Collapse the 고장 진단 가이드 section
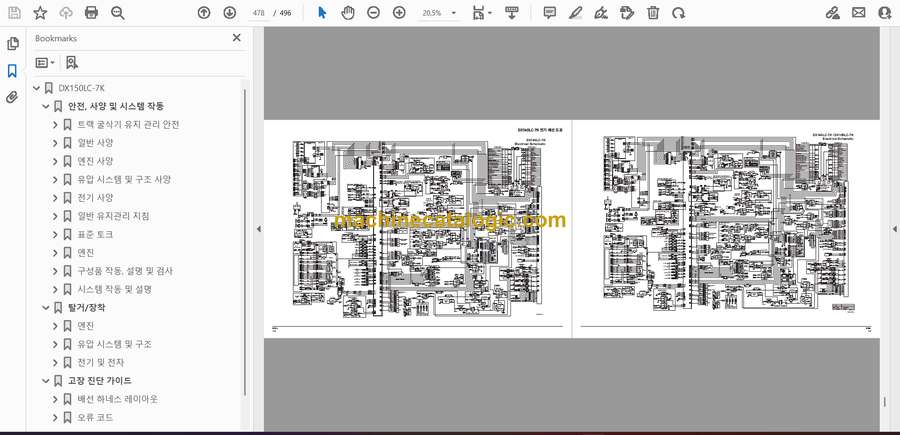900x435 pixels. click(x=46, y=381)
